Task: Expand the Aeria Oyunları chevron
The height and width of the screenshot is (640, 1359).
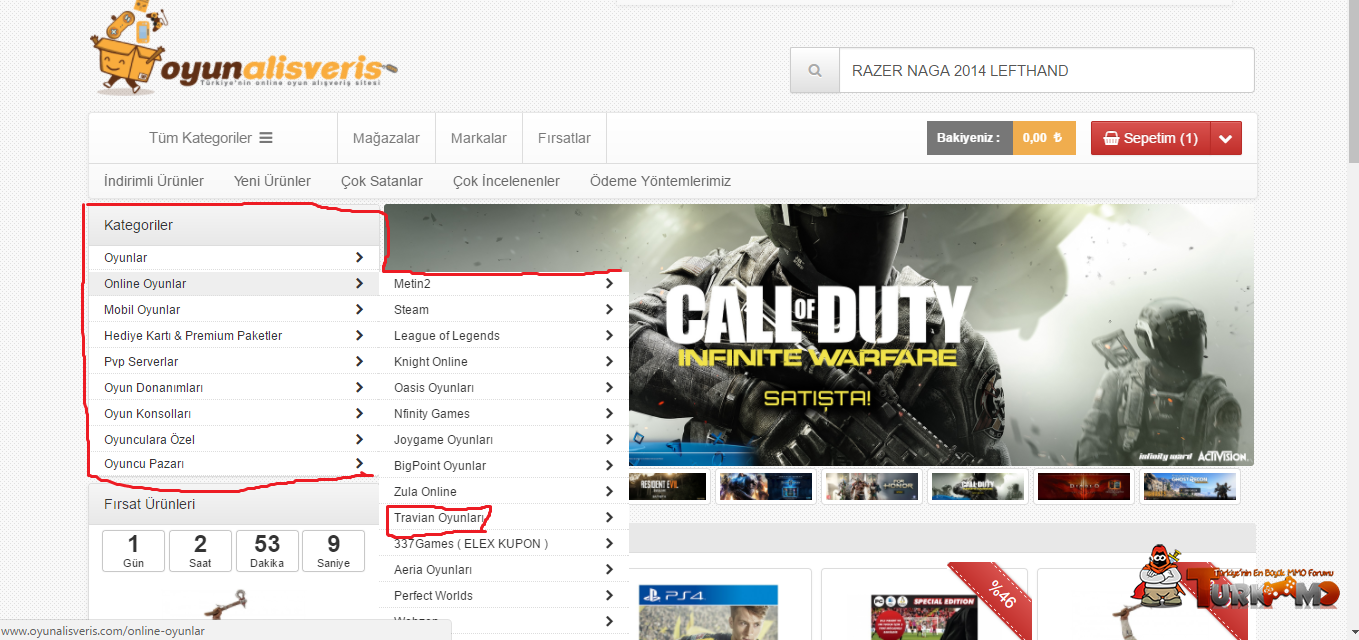Action: [609, 570]
